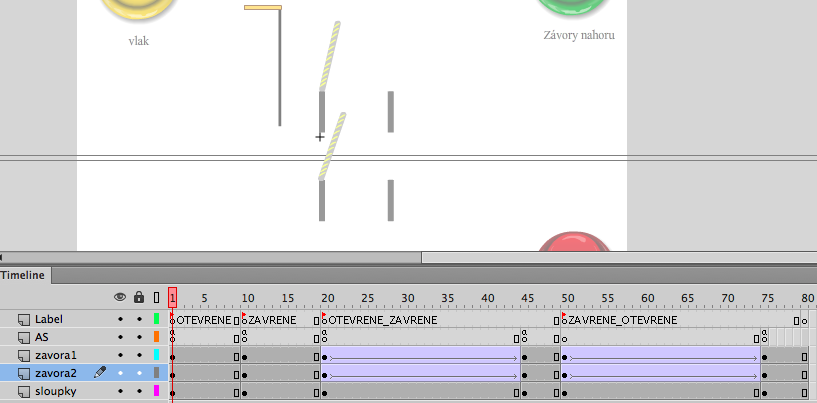
Task: Select the zavora1 layer name
Action: (56, 356)
